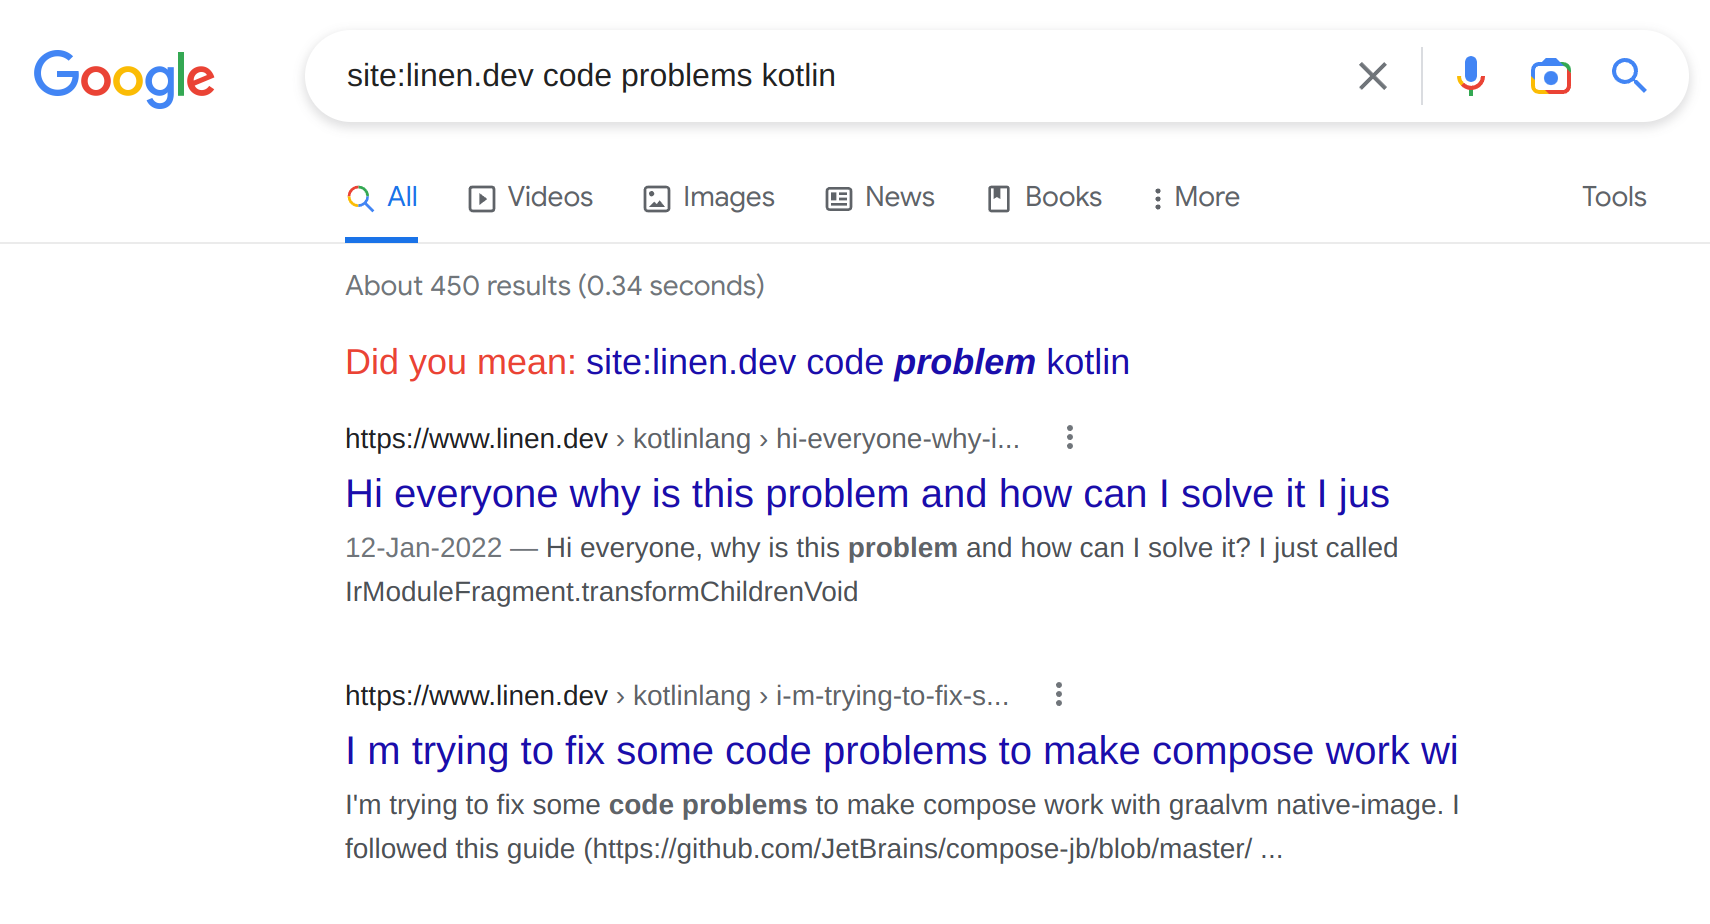1710x924 pixels.
Task: Click the Images tab icon
Action: pyautogui.click(x=656, y=198)
